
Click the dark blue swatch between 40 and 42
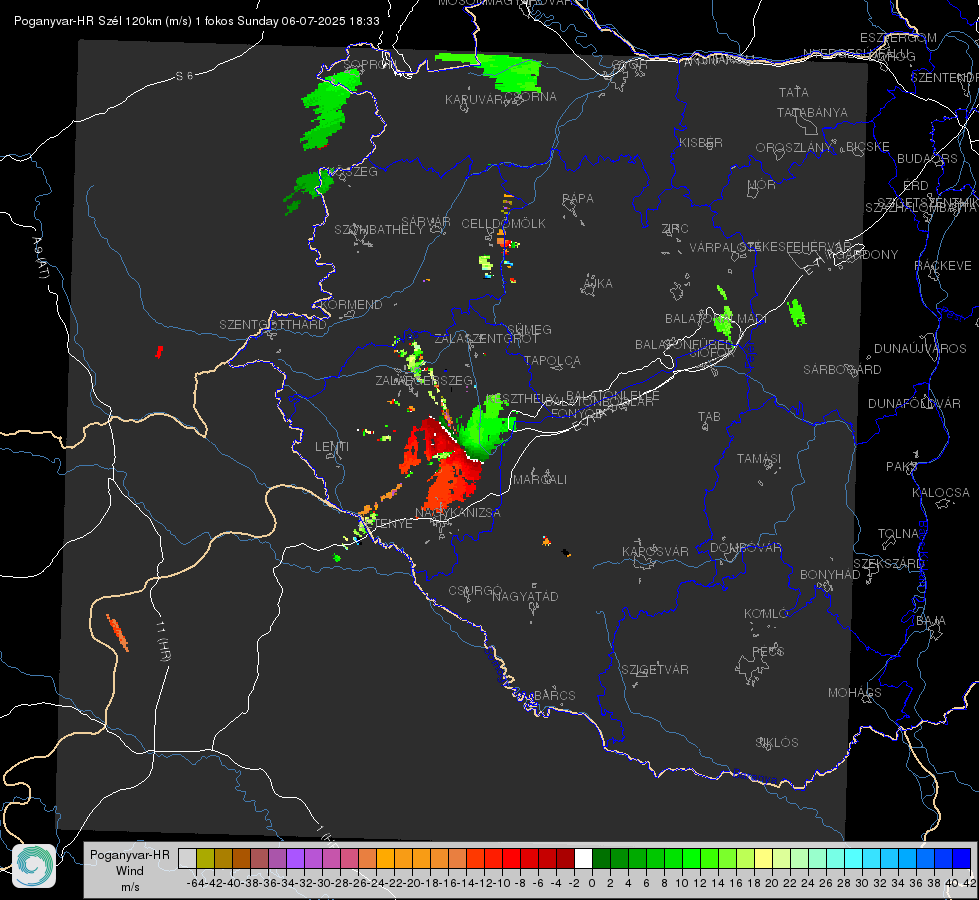click(x=962, y=858)
